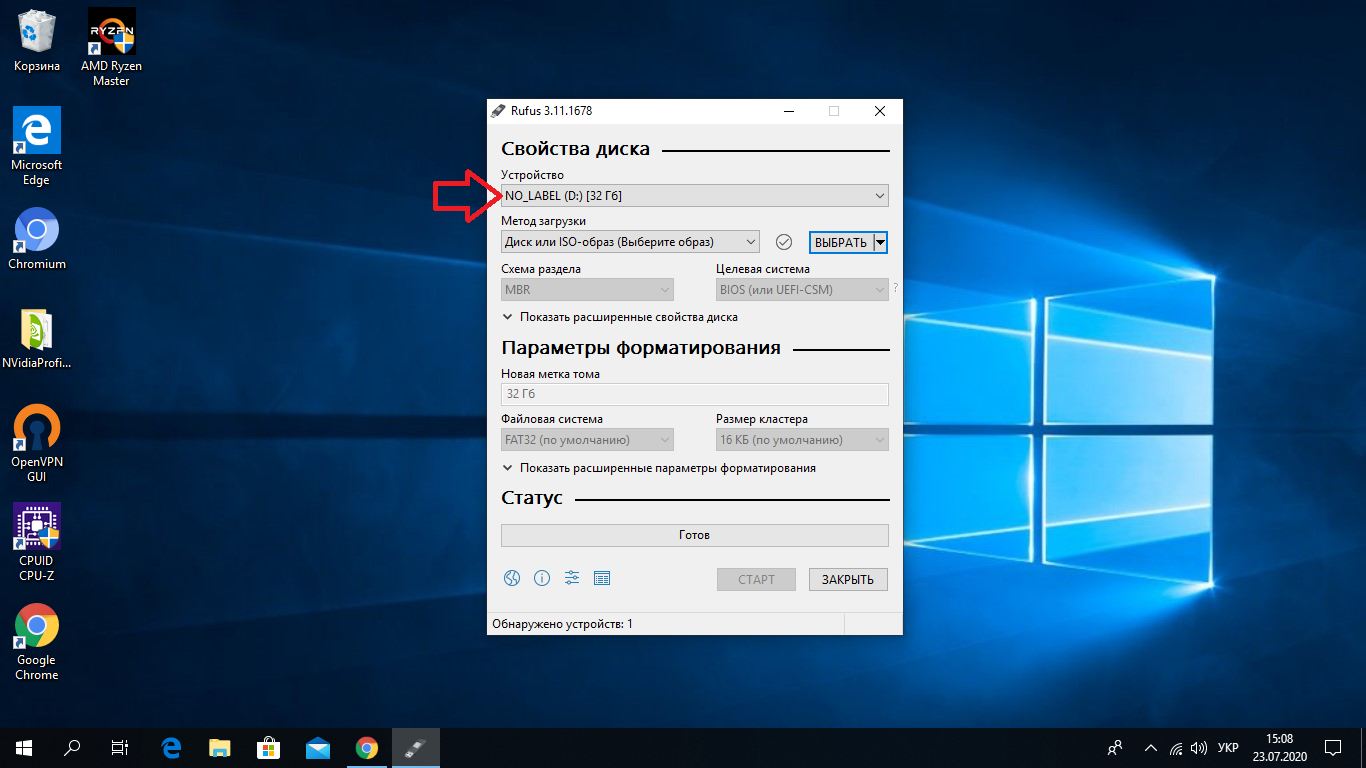The height and width of the screenshot is (768, 1366).
Task: Show hidden tray icons chevron
Action: point(1150,748)
